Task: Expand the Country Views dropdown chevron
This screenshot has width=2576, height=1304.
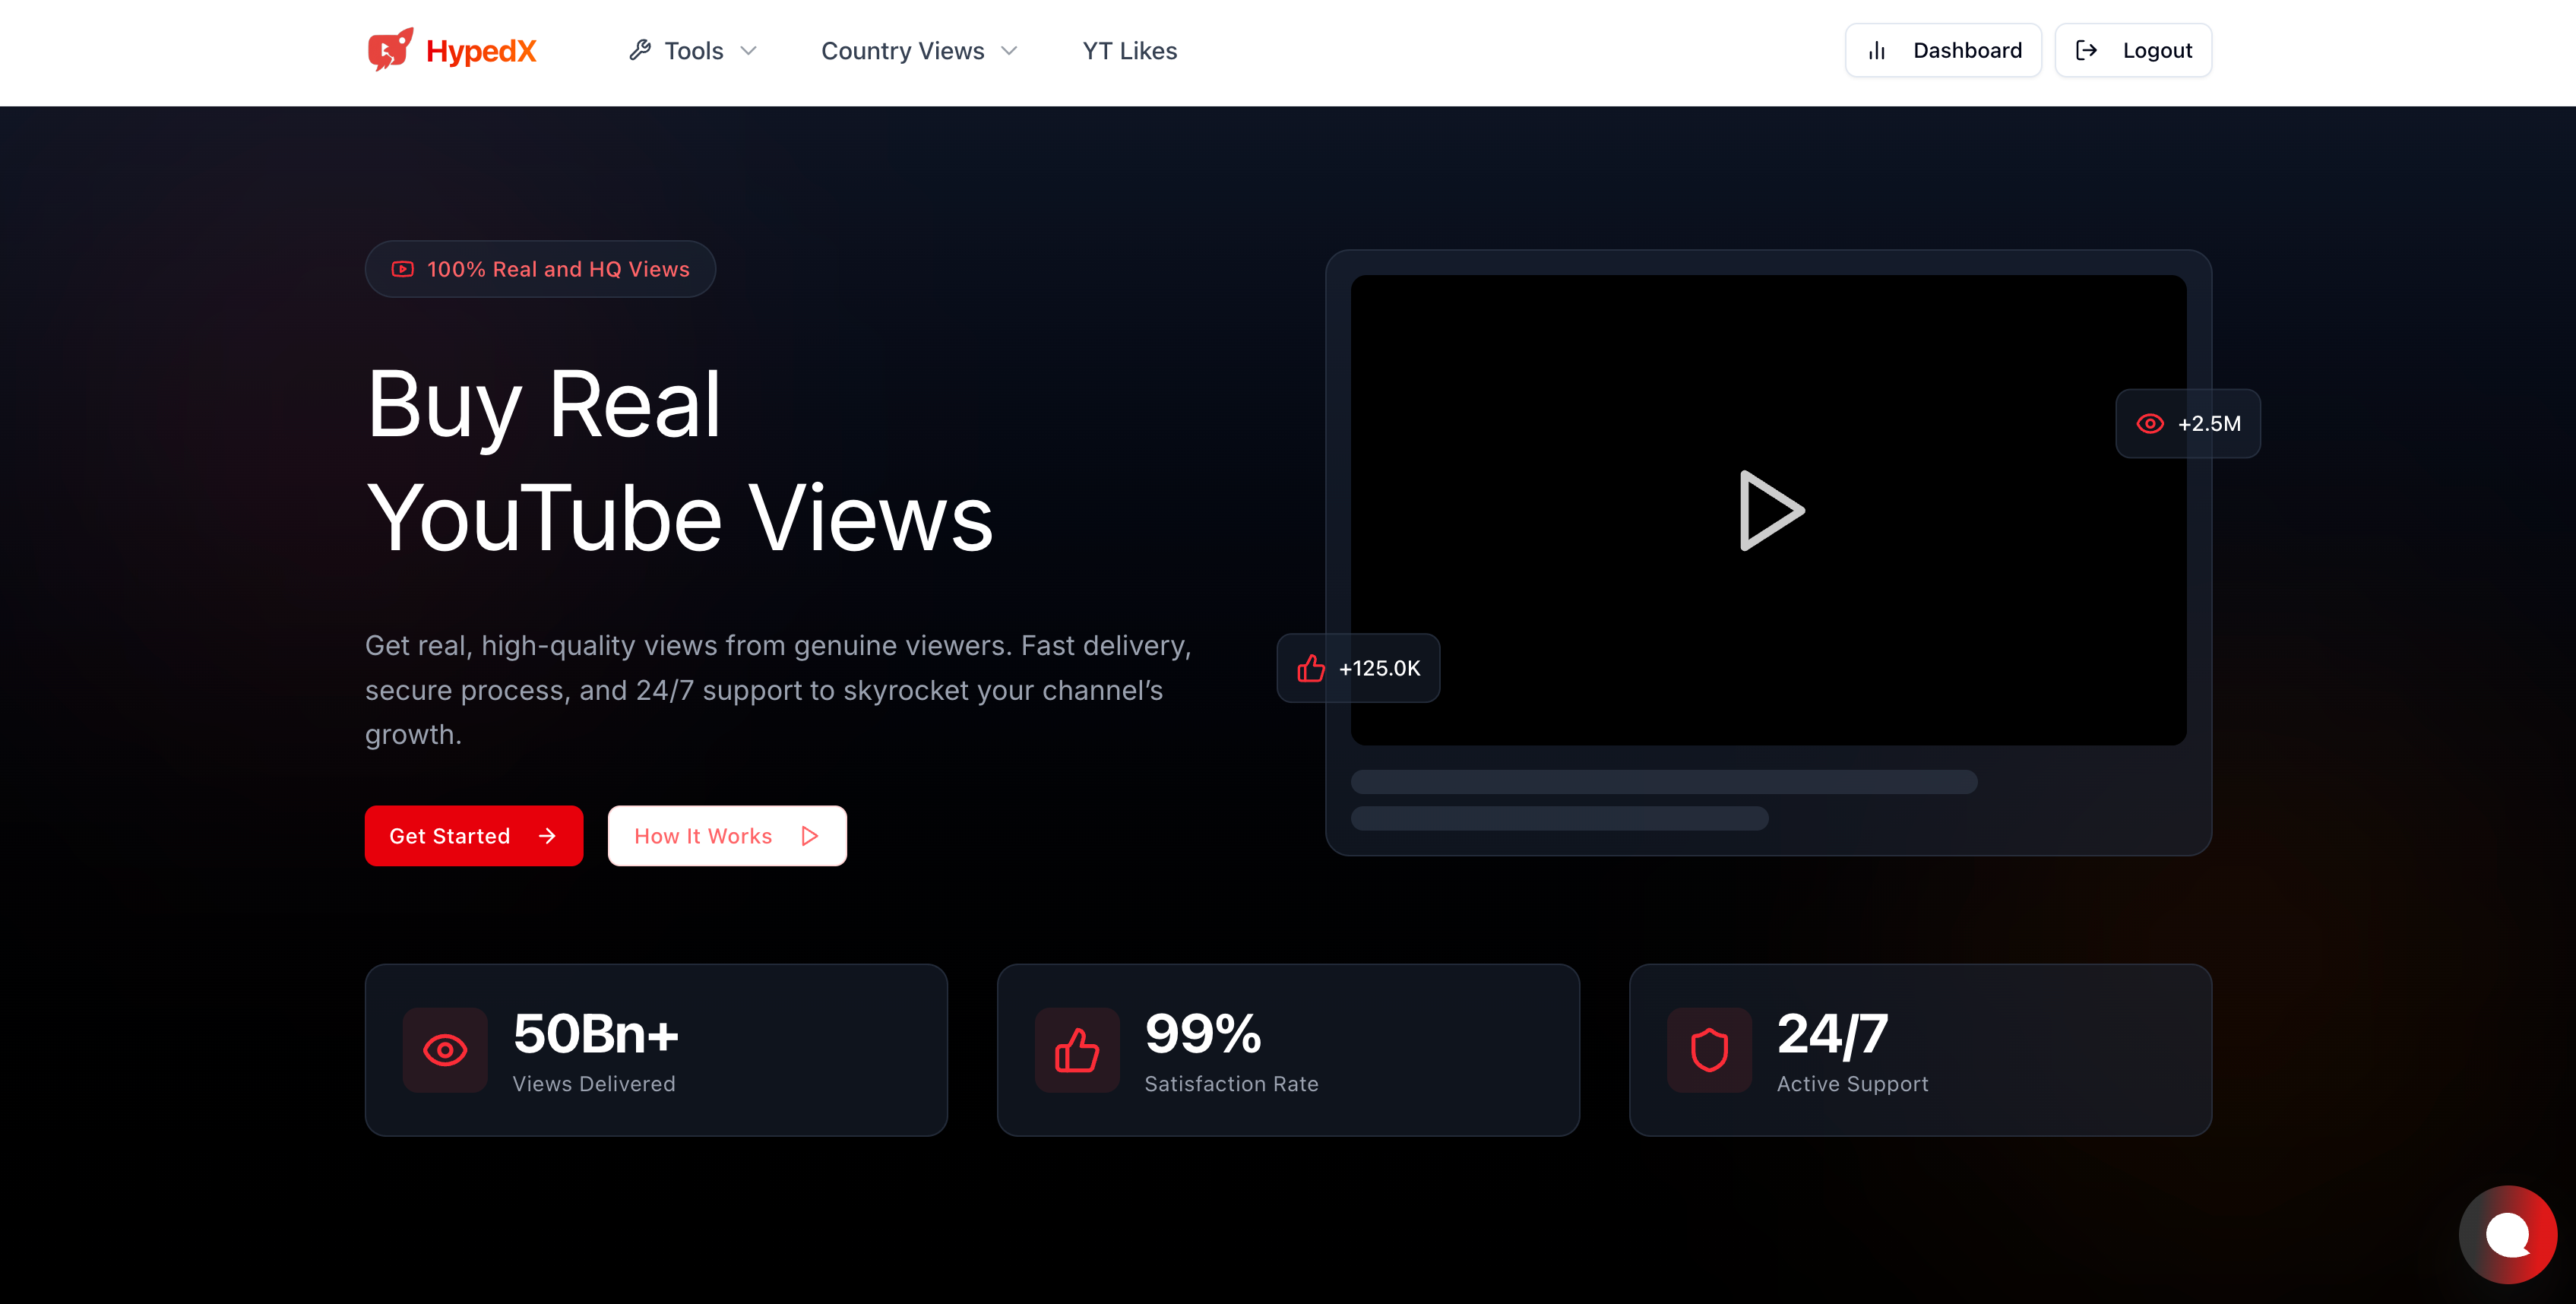Action: pyautogui.click(x=1009, y=51)
